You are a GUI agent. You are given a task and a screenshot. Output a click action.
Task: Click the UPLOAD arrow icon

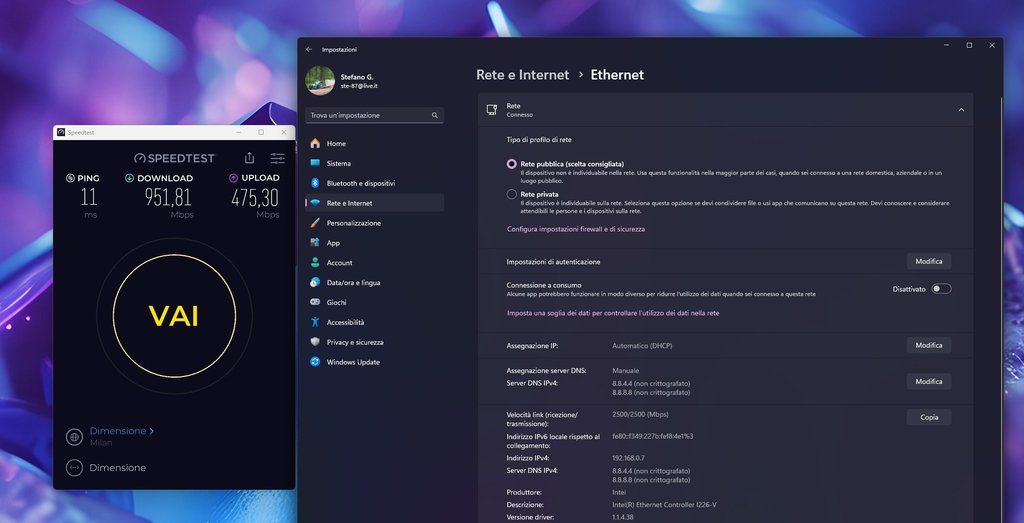coord(233,178)
